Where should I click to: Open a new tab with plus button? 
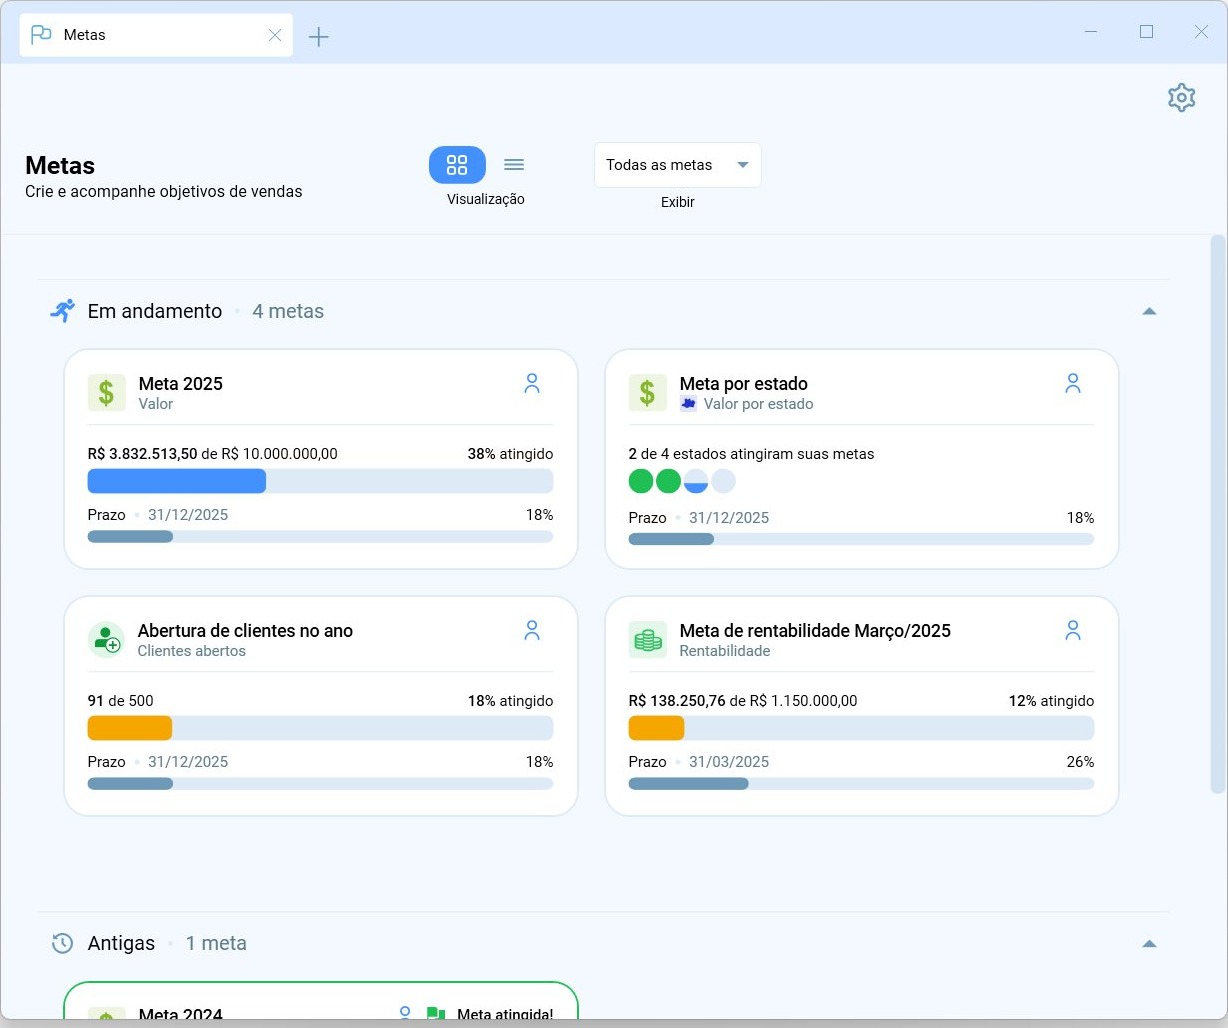point(319,37)
